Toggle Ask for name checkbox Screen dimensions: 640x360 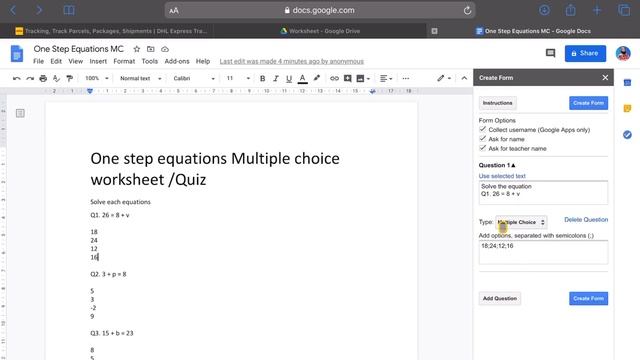483,139
